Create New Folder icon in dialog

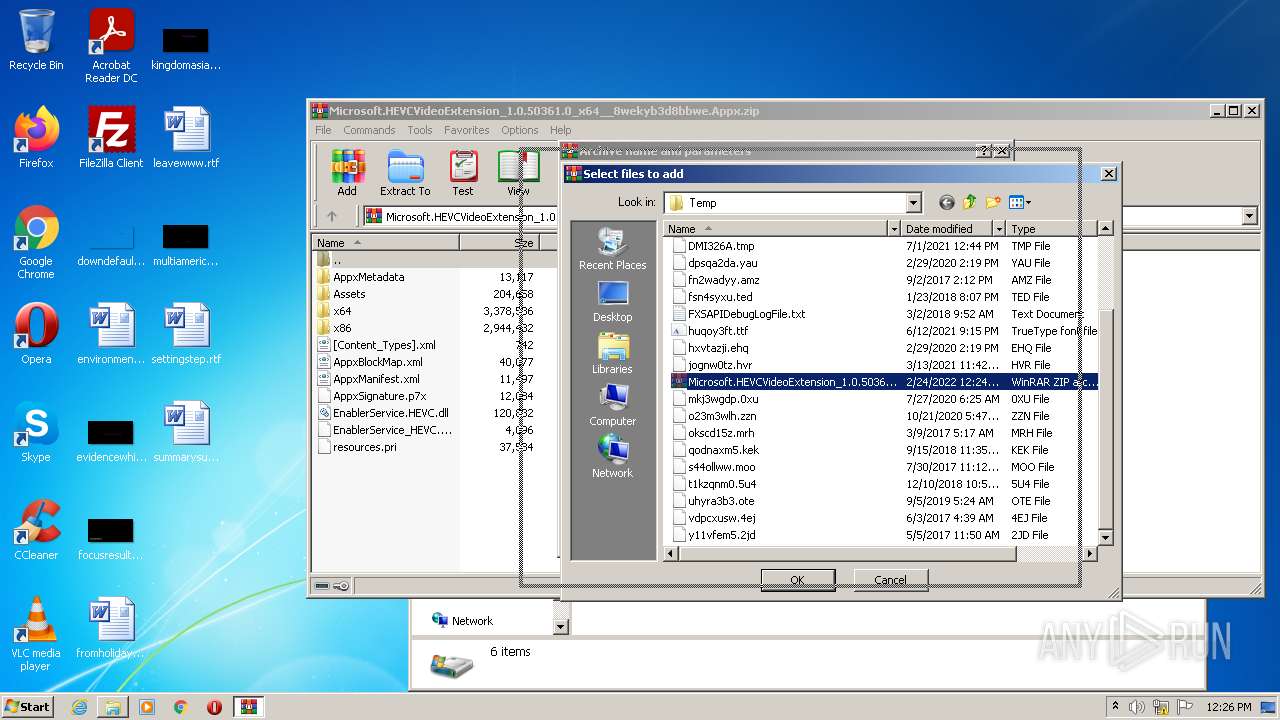993,203
